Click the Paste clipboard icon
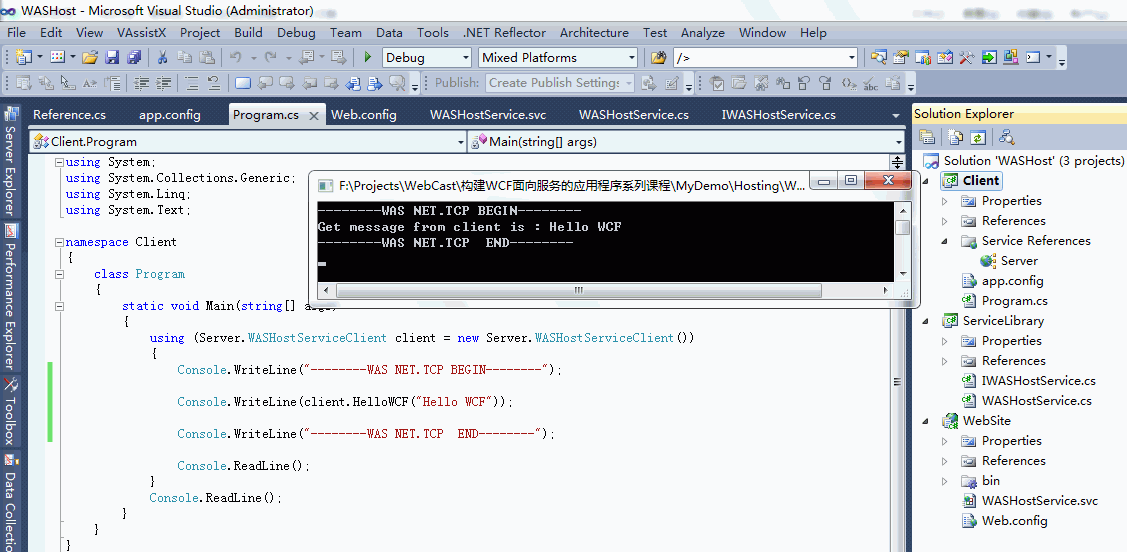Image resolution: width=1127 pixels, height=552 pixels. coord(207,58)
